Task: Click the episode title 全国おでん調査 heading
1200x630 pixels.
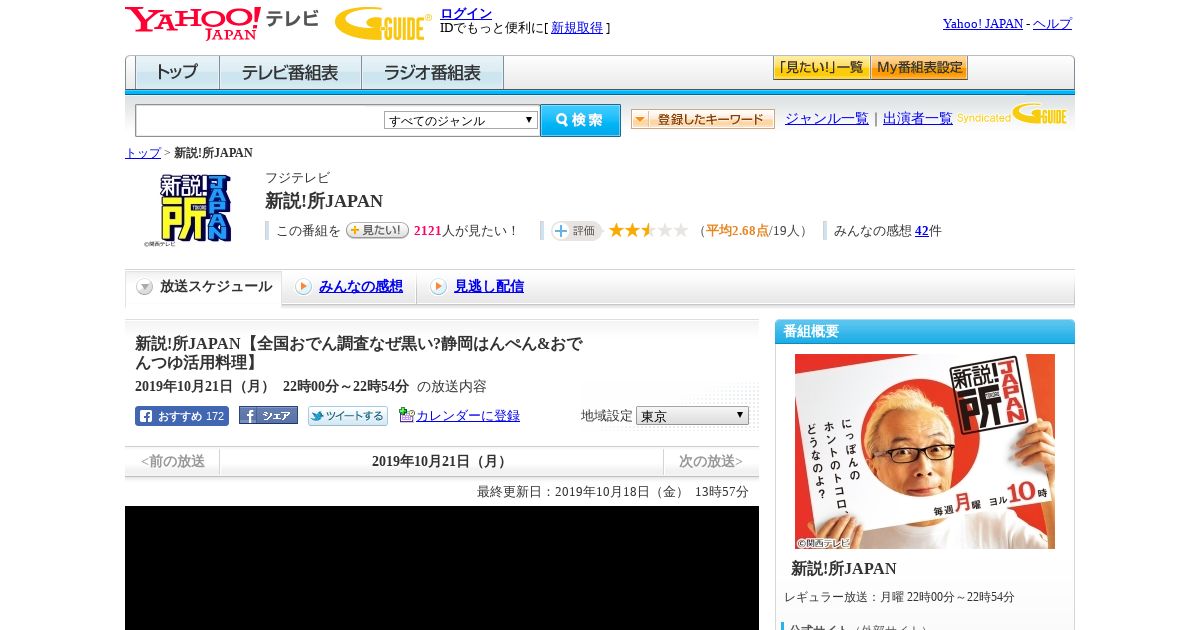Action: (359, 353)
